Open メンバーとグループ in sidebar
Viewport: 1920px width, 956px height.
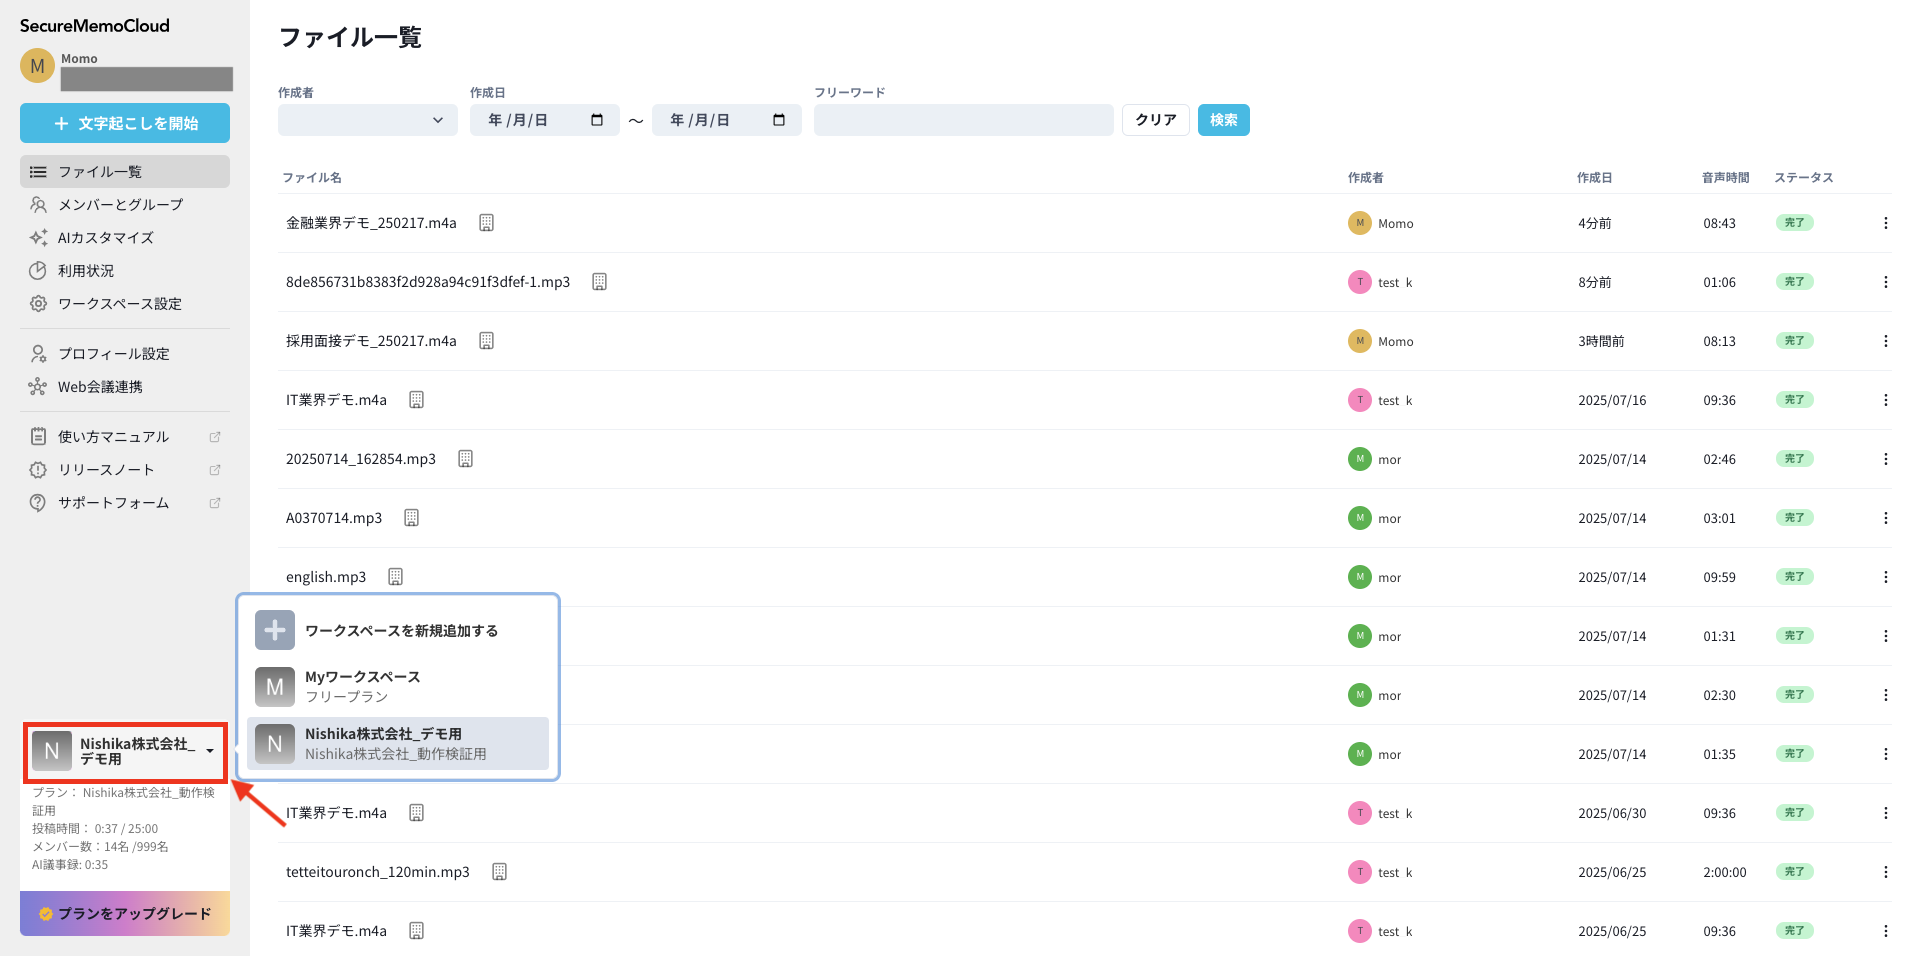pyautogui.click(x=120, y=205)
